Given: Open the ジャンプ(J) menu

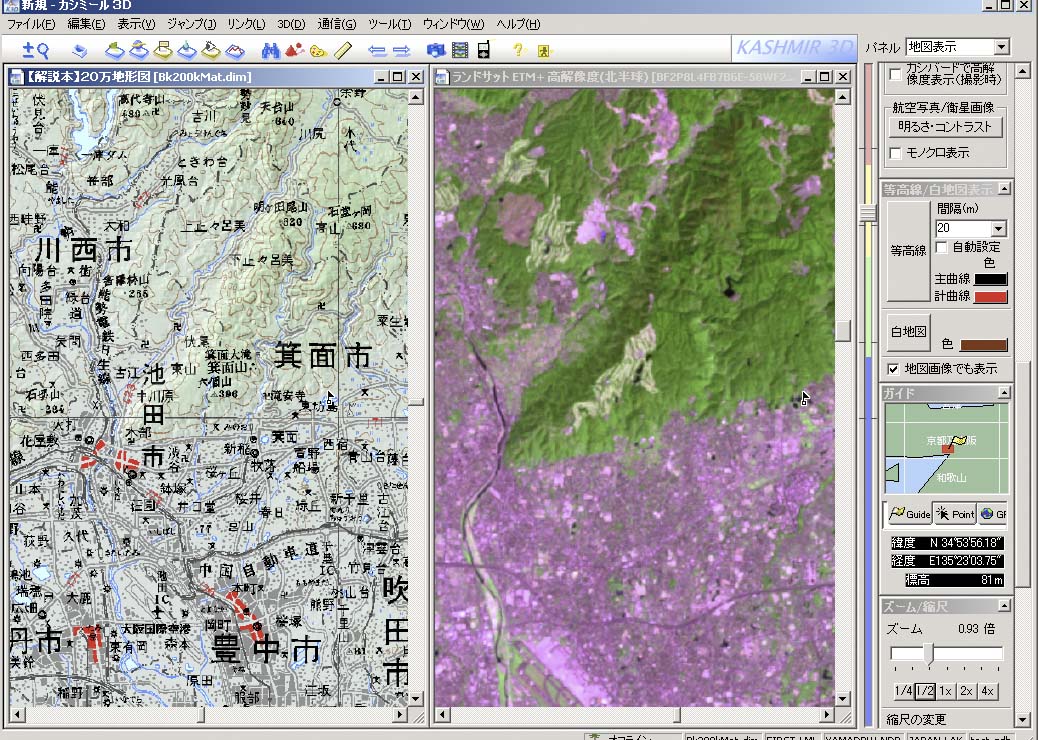Looking at the screenshot, I should coord(191,24).
